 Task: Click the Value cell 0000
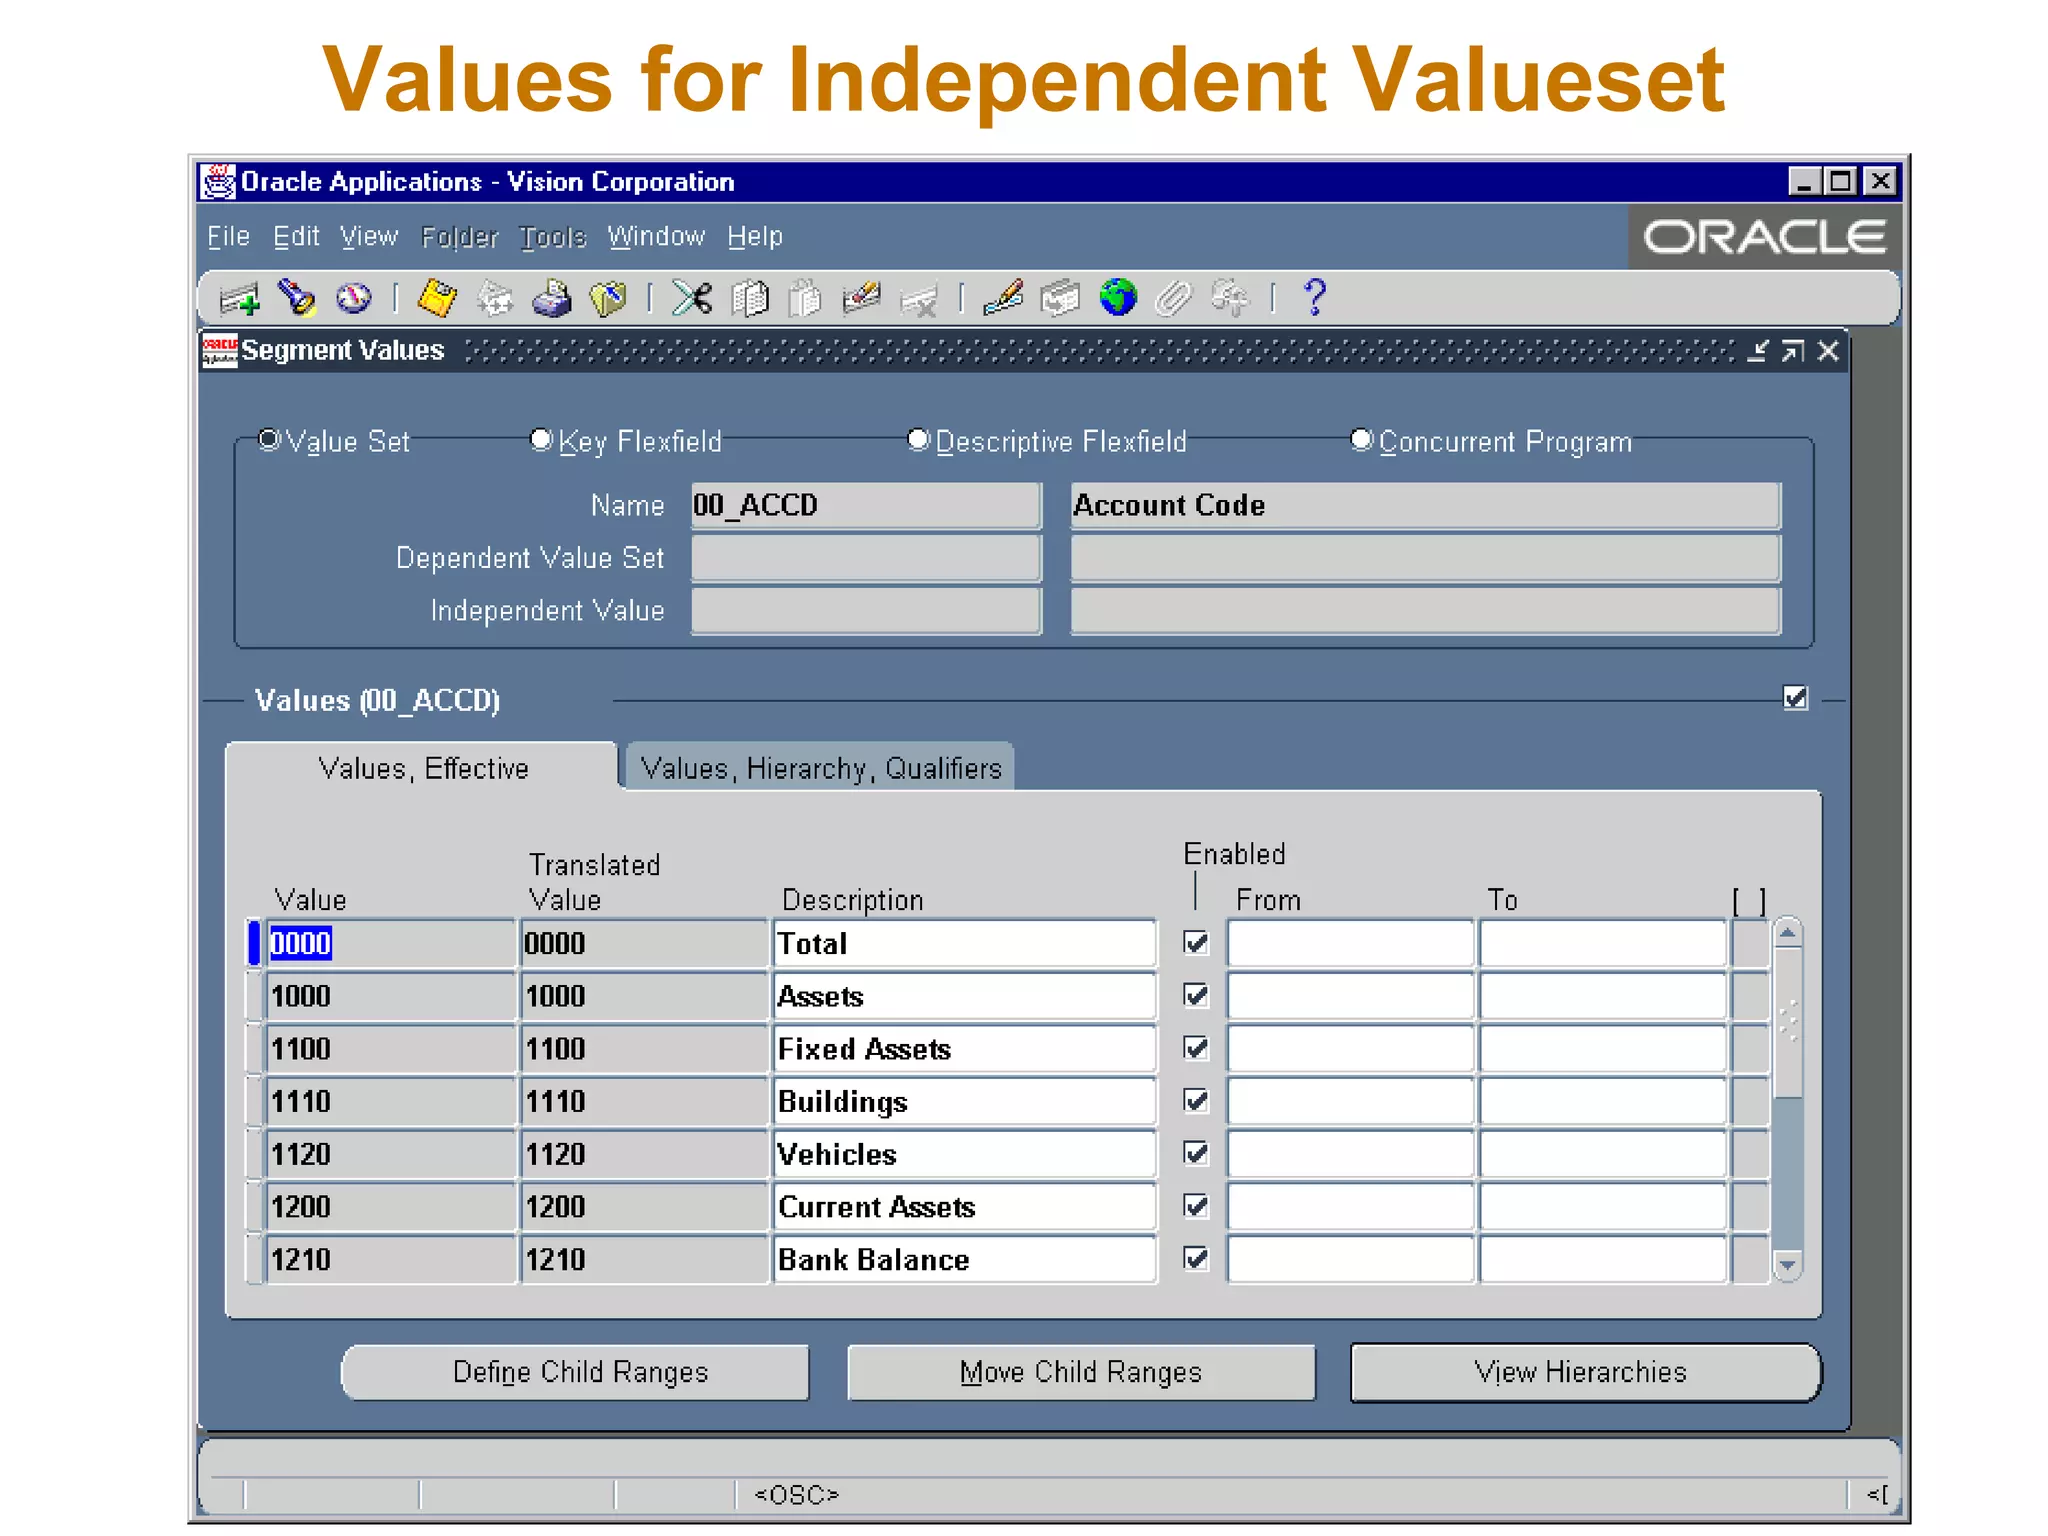click(x=391, y=943)
